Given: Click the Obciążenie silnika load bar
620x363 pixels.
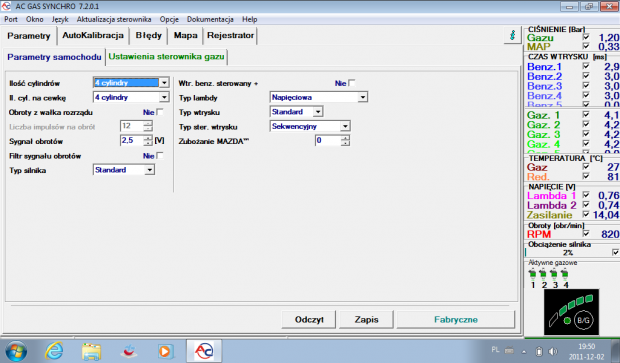Looking at the screenshot, I should point(568,252).
